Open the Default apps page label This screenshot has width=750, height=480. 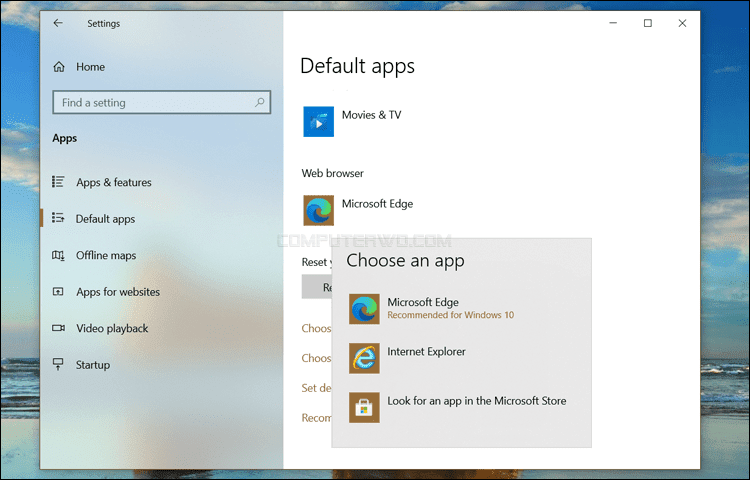(x=105, y=219)
